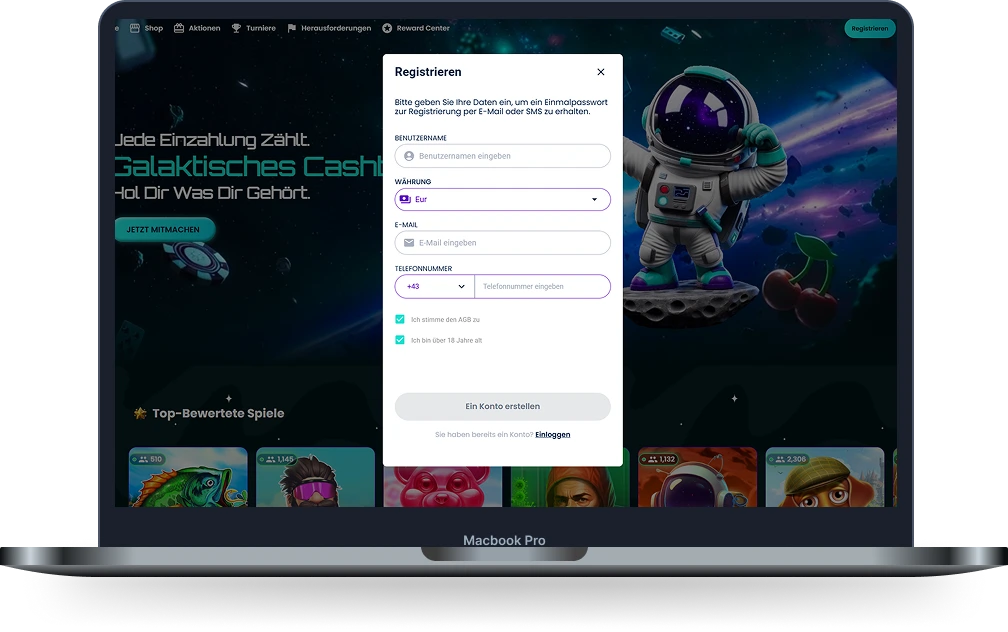Open Herausforderungen in top navigation
Screen dimensions: 1008x632
[x=328, y=28]
